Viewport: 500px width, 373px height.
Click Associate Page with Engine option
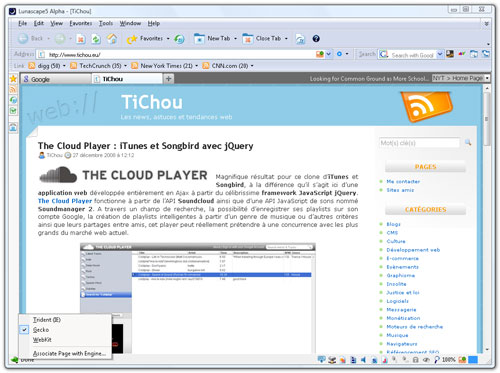[x=69, y=354]
